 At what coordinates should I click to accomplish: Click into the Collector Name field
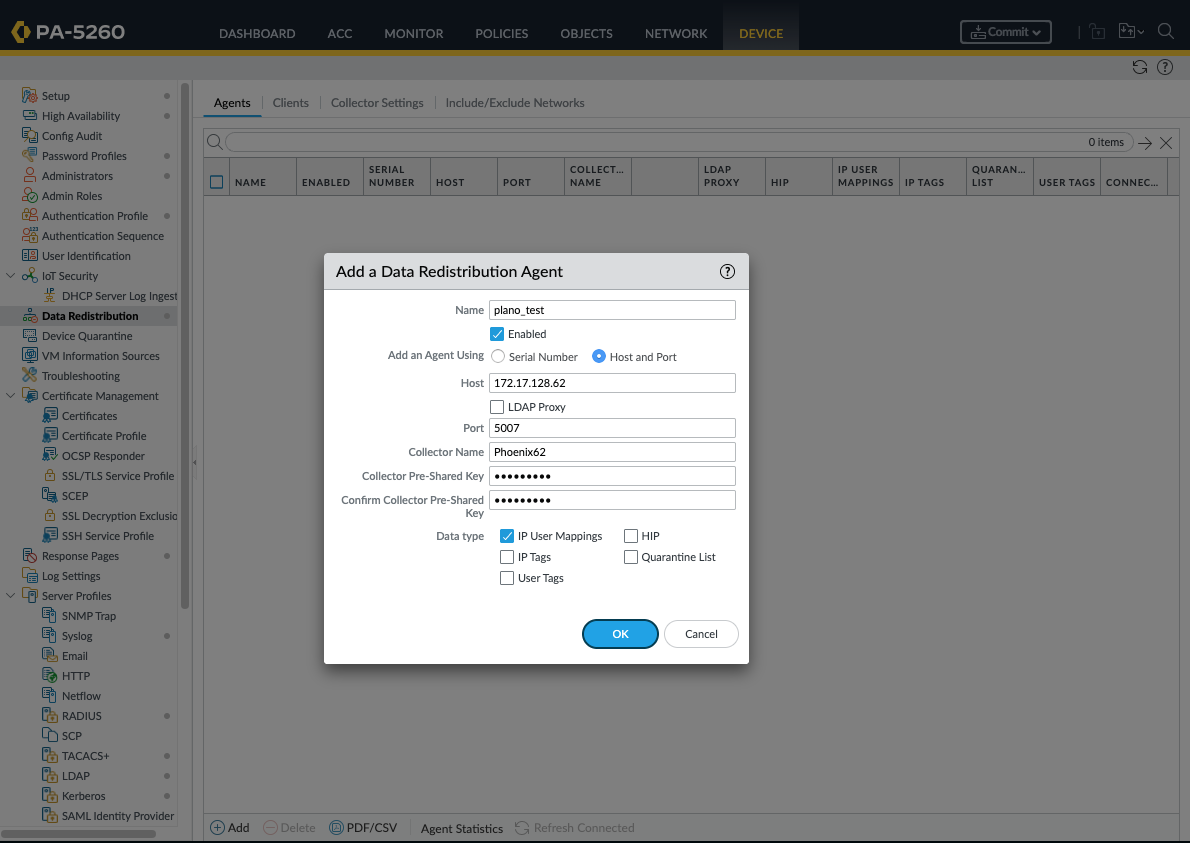tap(612, 452)
